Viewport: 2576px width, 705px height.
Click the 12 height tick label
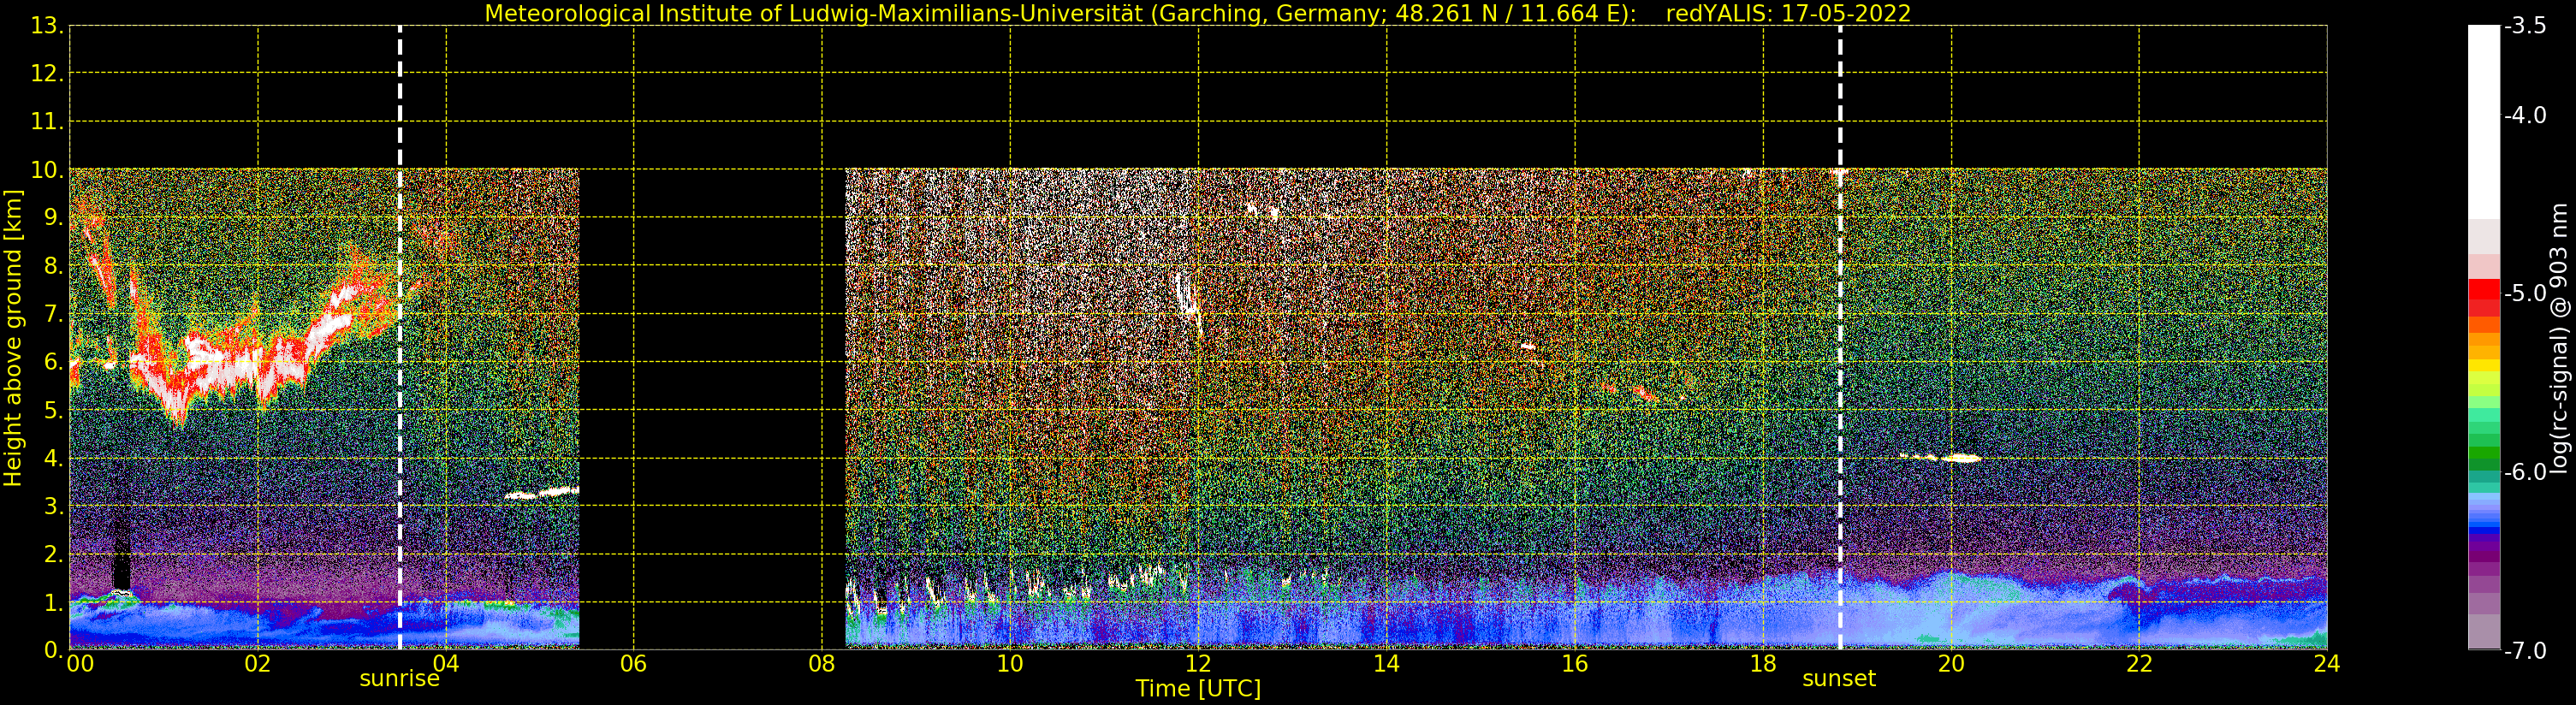[46, 74]
